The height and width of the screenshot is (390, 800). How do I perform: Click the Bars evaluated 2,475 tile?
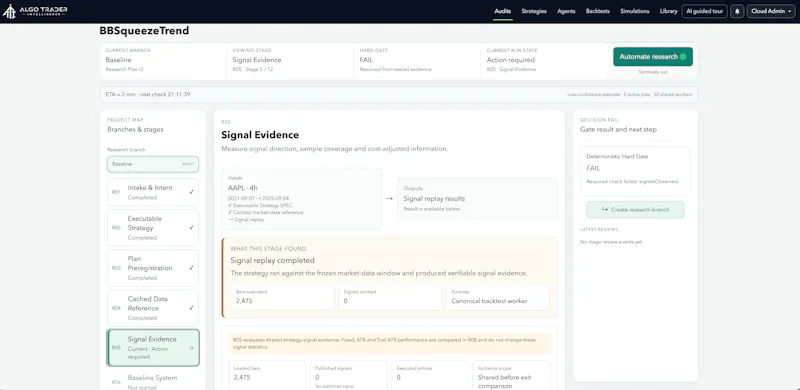282,298
